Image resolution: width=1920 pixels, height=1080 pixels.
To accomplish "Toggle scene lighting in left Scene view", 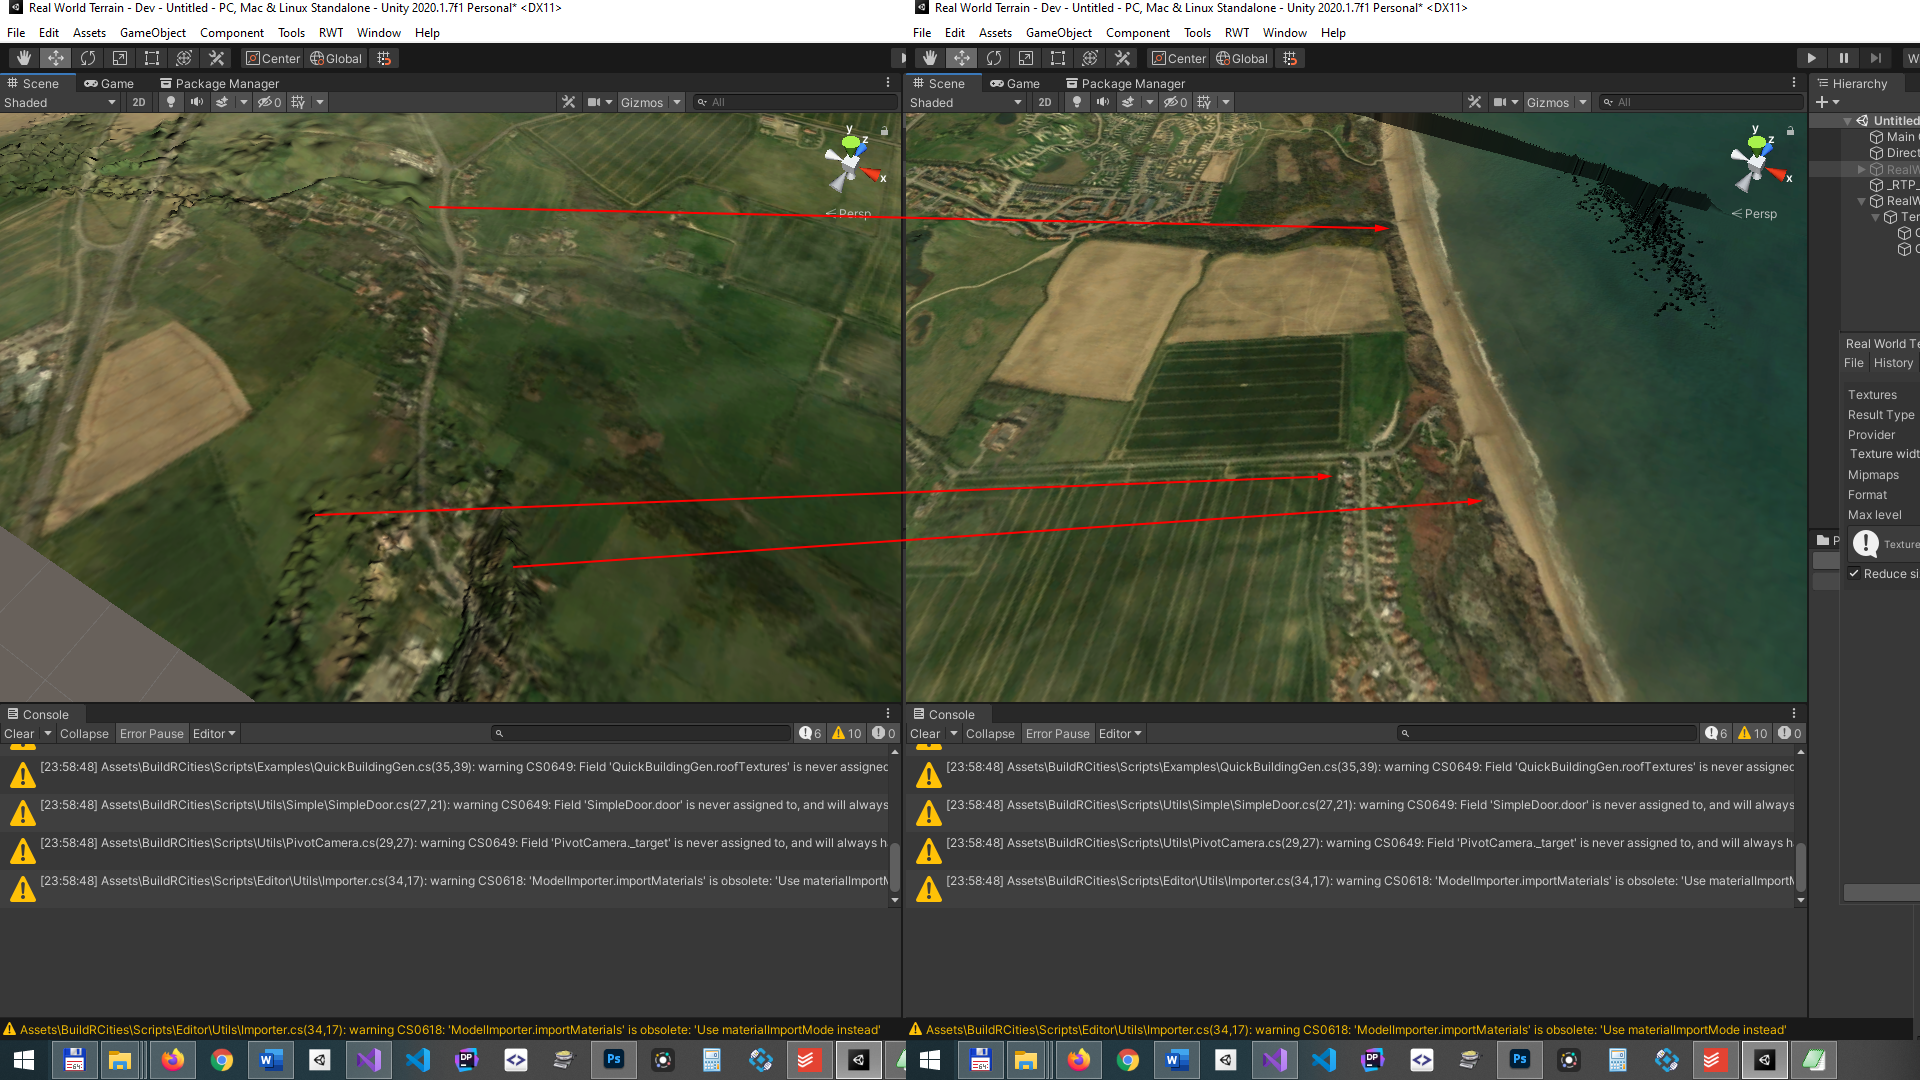I will pos(171,102).
